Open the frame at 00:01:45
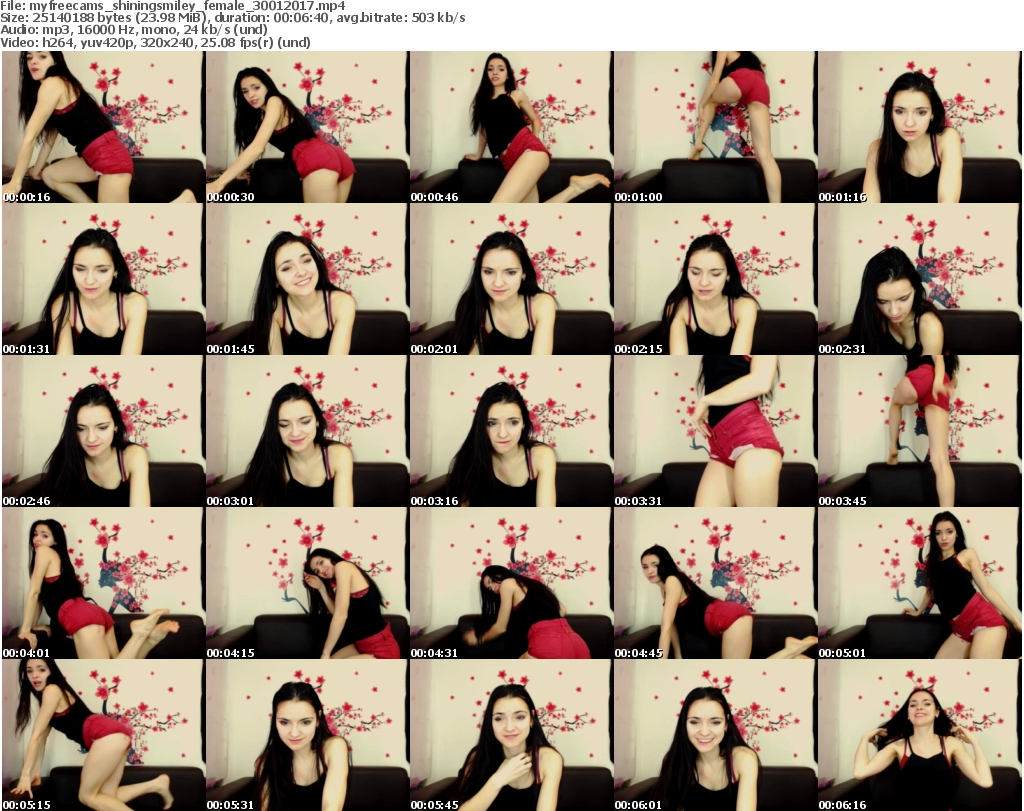 pyautogui.click(x=307, y=279)
